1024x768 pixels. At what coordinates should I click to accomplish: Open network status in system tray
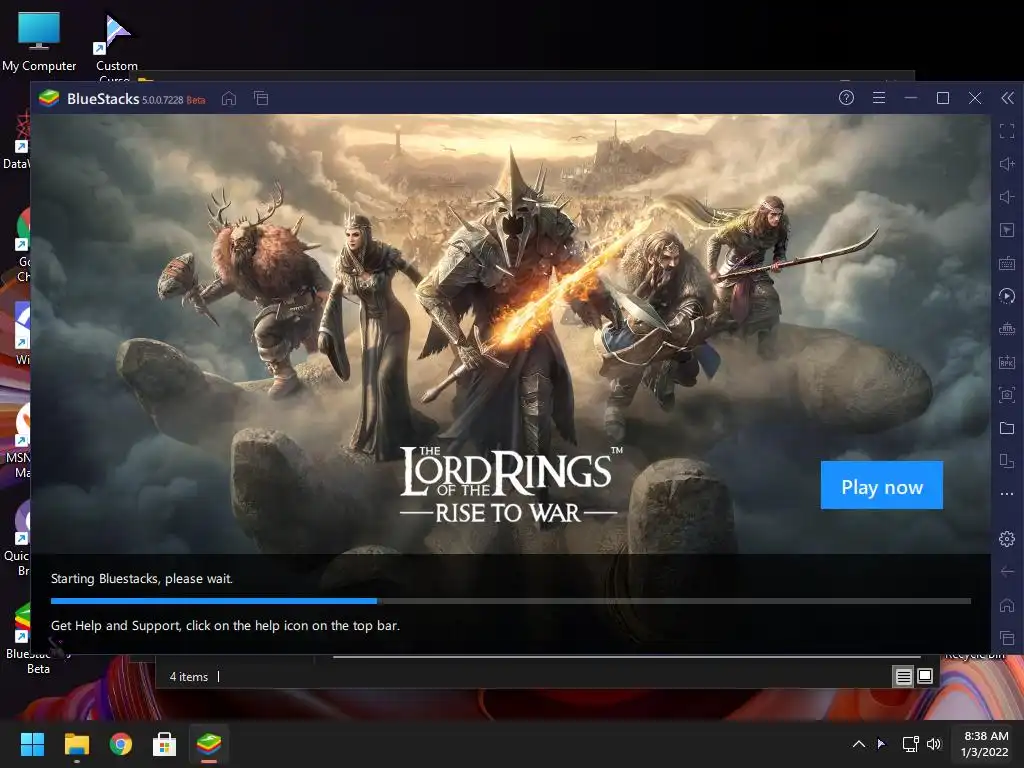(910, 744)
